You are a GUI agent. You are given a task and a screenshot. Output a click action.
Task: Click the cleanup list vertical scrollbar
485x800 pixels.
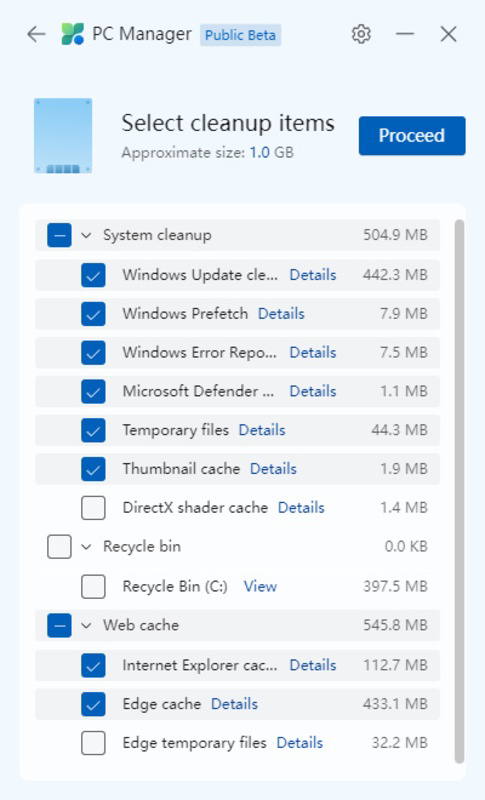(460, 491)
